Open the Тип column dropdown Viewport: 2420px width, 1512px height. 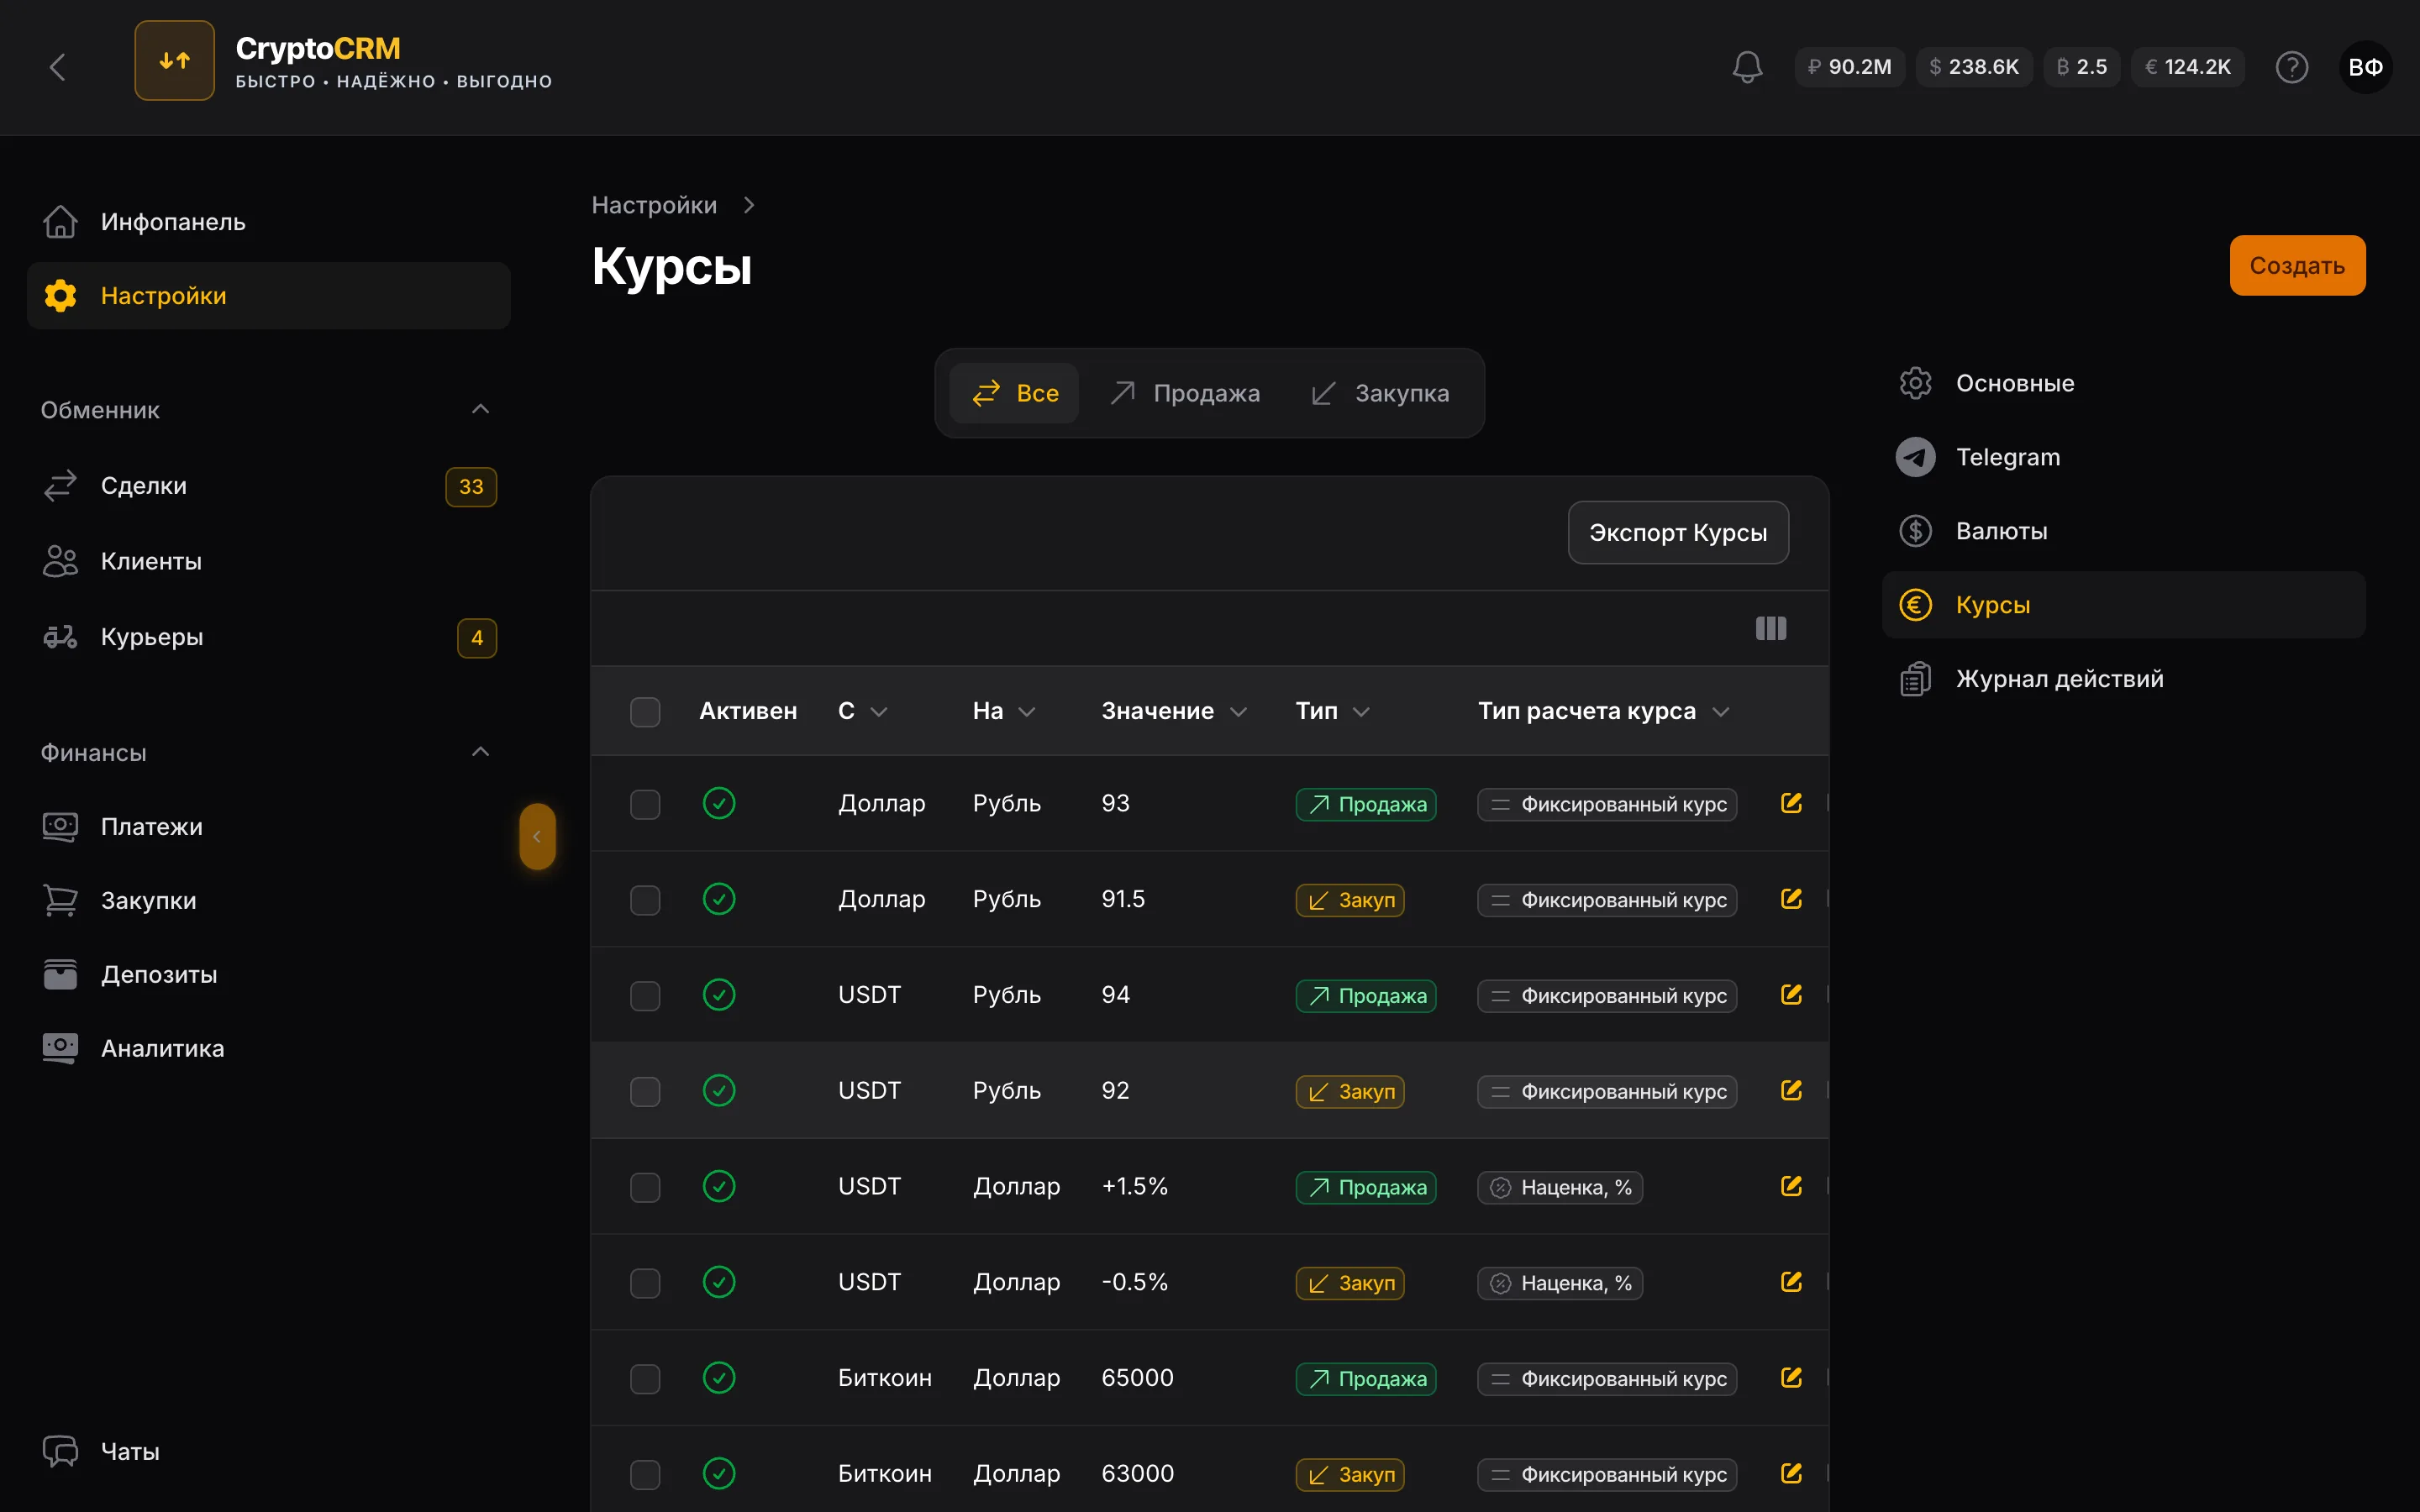pos(1360,711)
